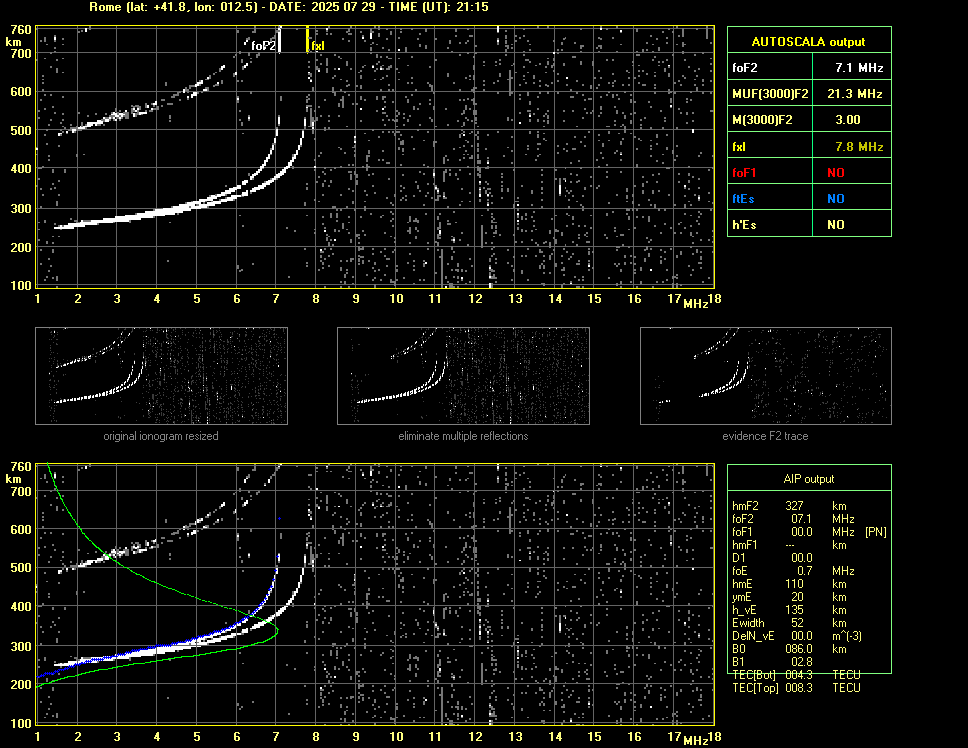Select the AUTOSCALA output heading

[x=808, y=42]
